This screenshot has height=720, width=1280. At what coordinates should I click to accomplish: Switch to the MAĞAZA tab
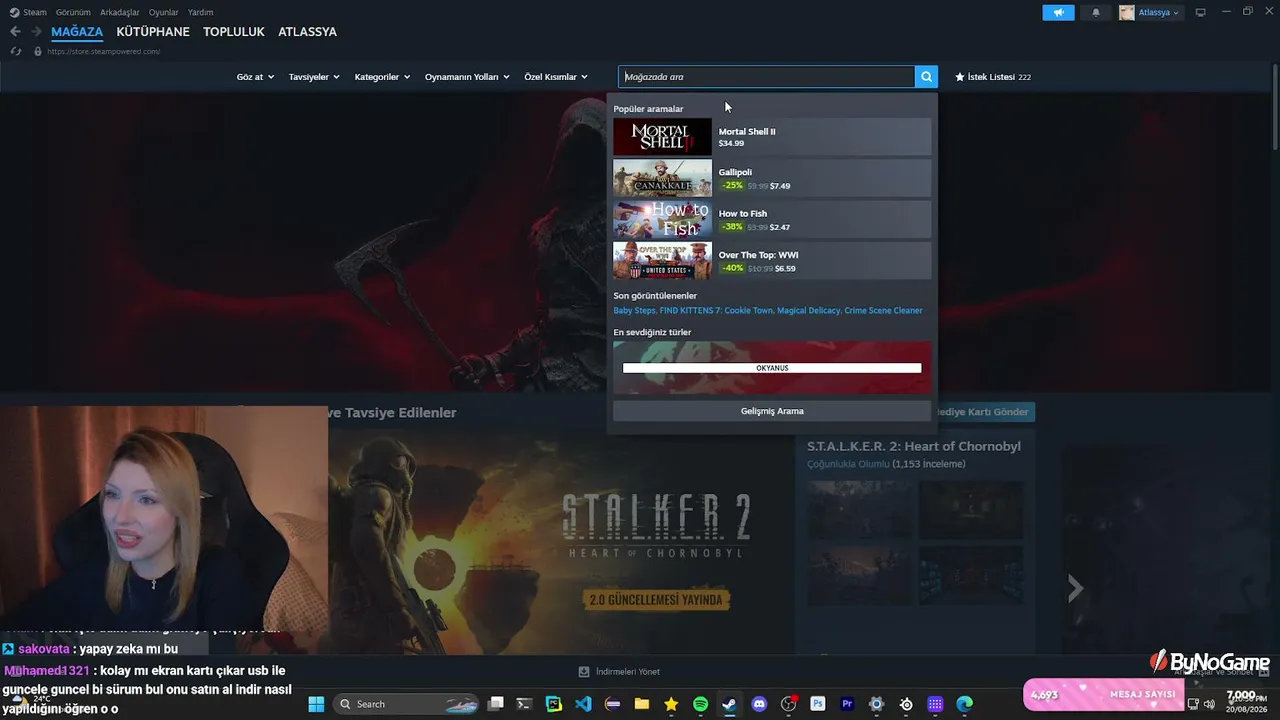[77, 32]
